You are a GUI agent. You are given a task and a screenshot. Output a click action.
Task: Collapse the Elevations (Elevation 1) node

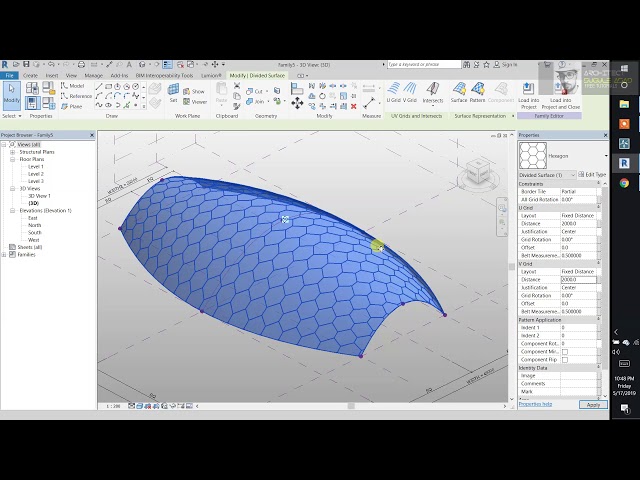(x=12, y=211)
